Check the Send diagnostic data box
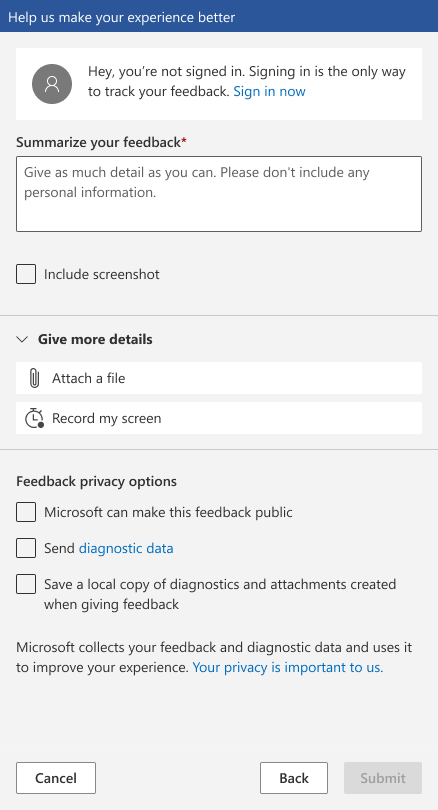438x810 pixels. tap(26, 548)
